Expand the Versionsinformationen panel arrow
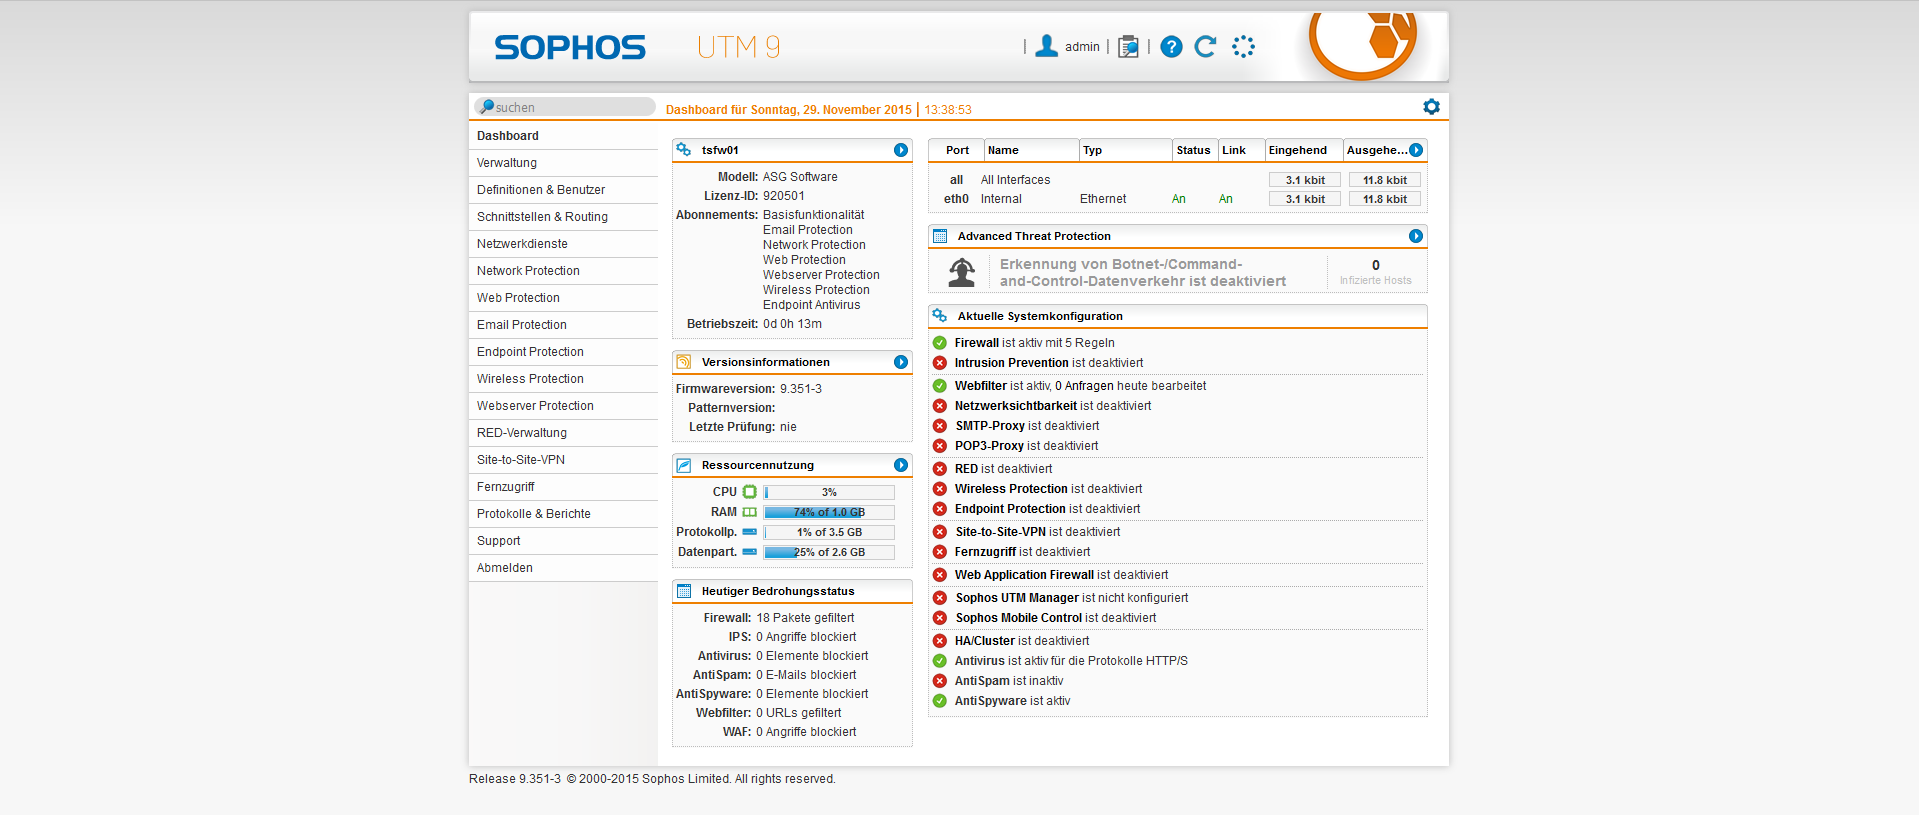The image size is (1919, 815). (901, 362)
